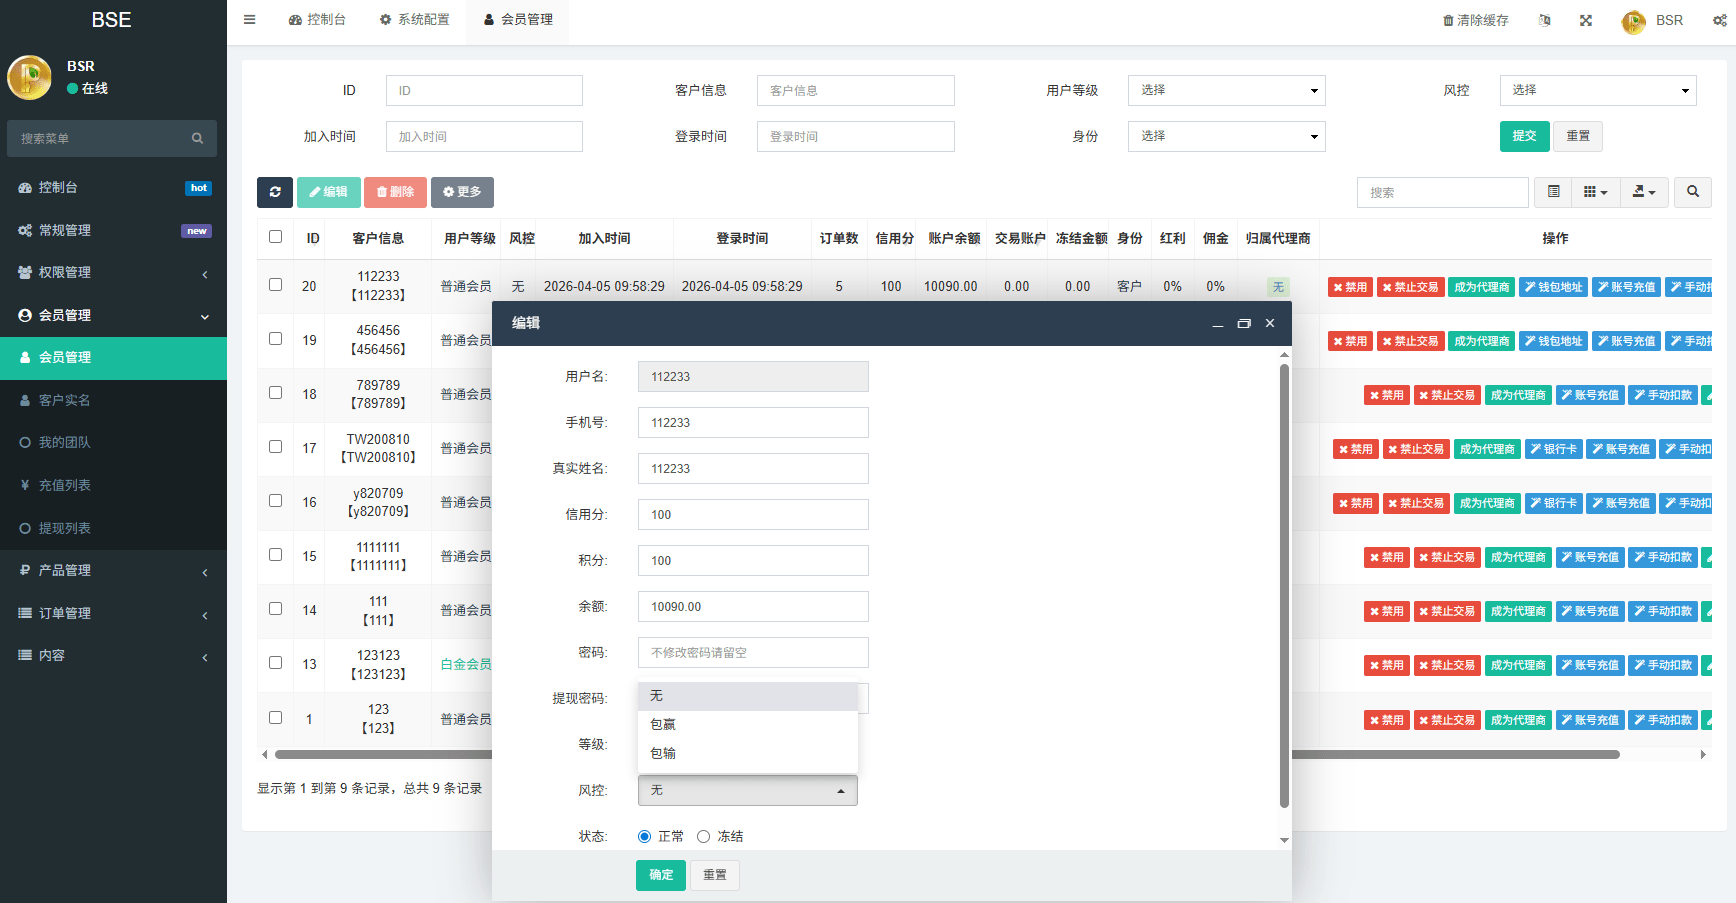
Task: Open the advanced search magnifier icon
Action: pyautogui.click(x=1693, y=192)
